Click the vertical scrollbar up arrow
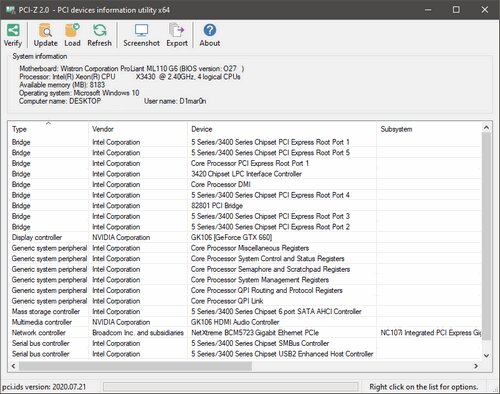This screenshot has width=500, height=394. click(486, 127)
